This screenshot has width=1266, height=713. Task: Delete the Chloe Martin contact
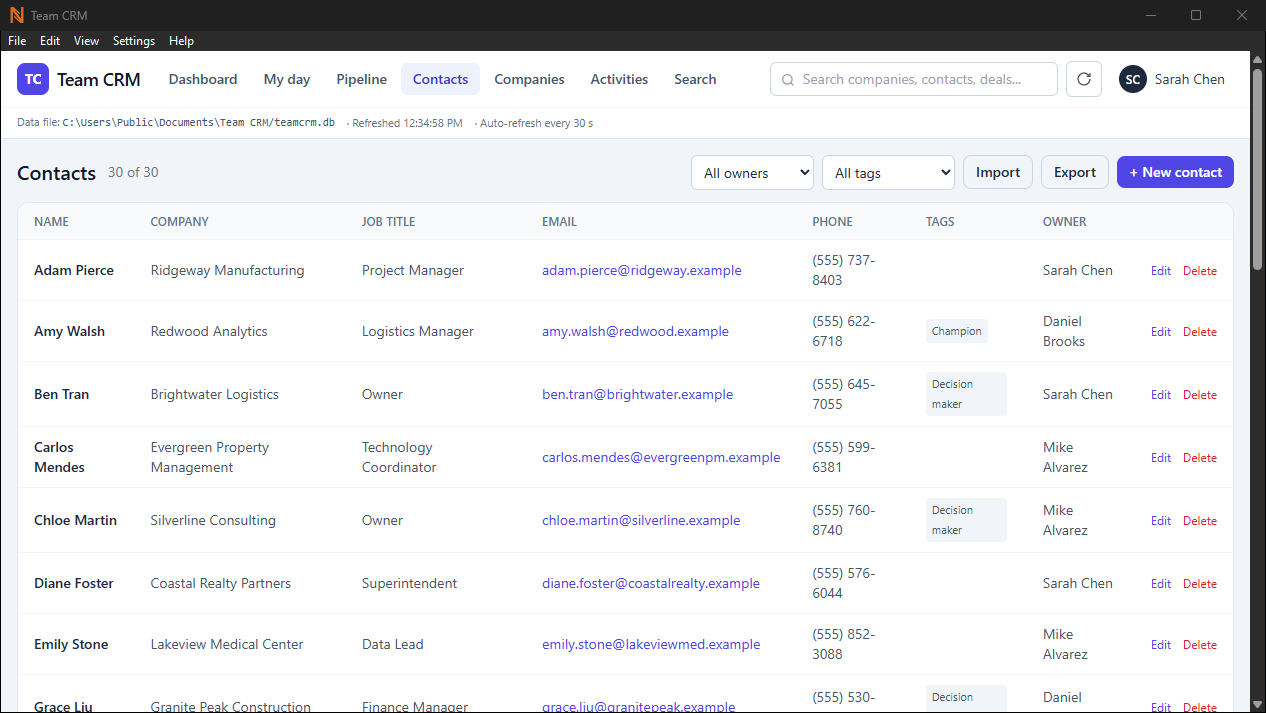[1200, 521]
